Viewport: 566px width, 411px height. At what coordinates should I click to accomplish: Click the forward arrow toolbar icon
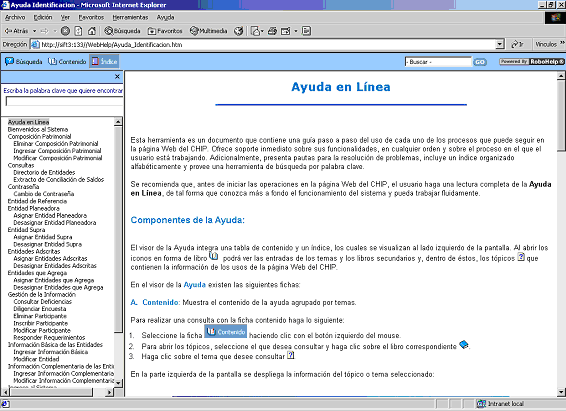click(x=44, y=31)
